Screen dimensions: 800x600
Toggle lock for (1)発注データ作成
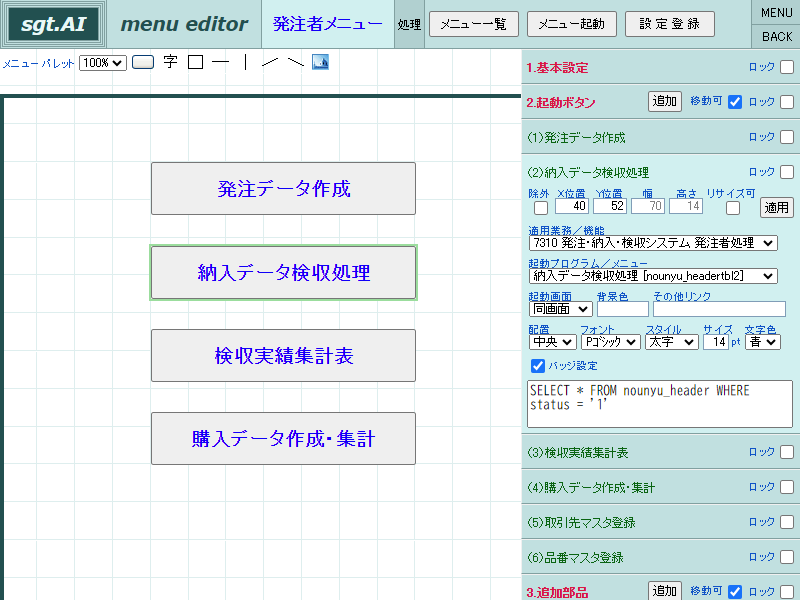[787, 137]
